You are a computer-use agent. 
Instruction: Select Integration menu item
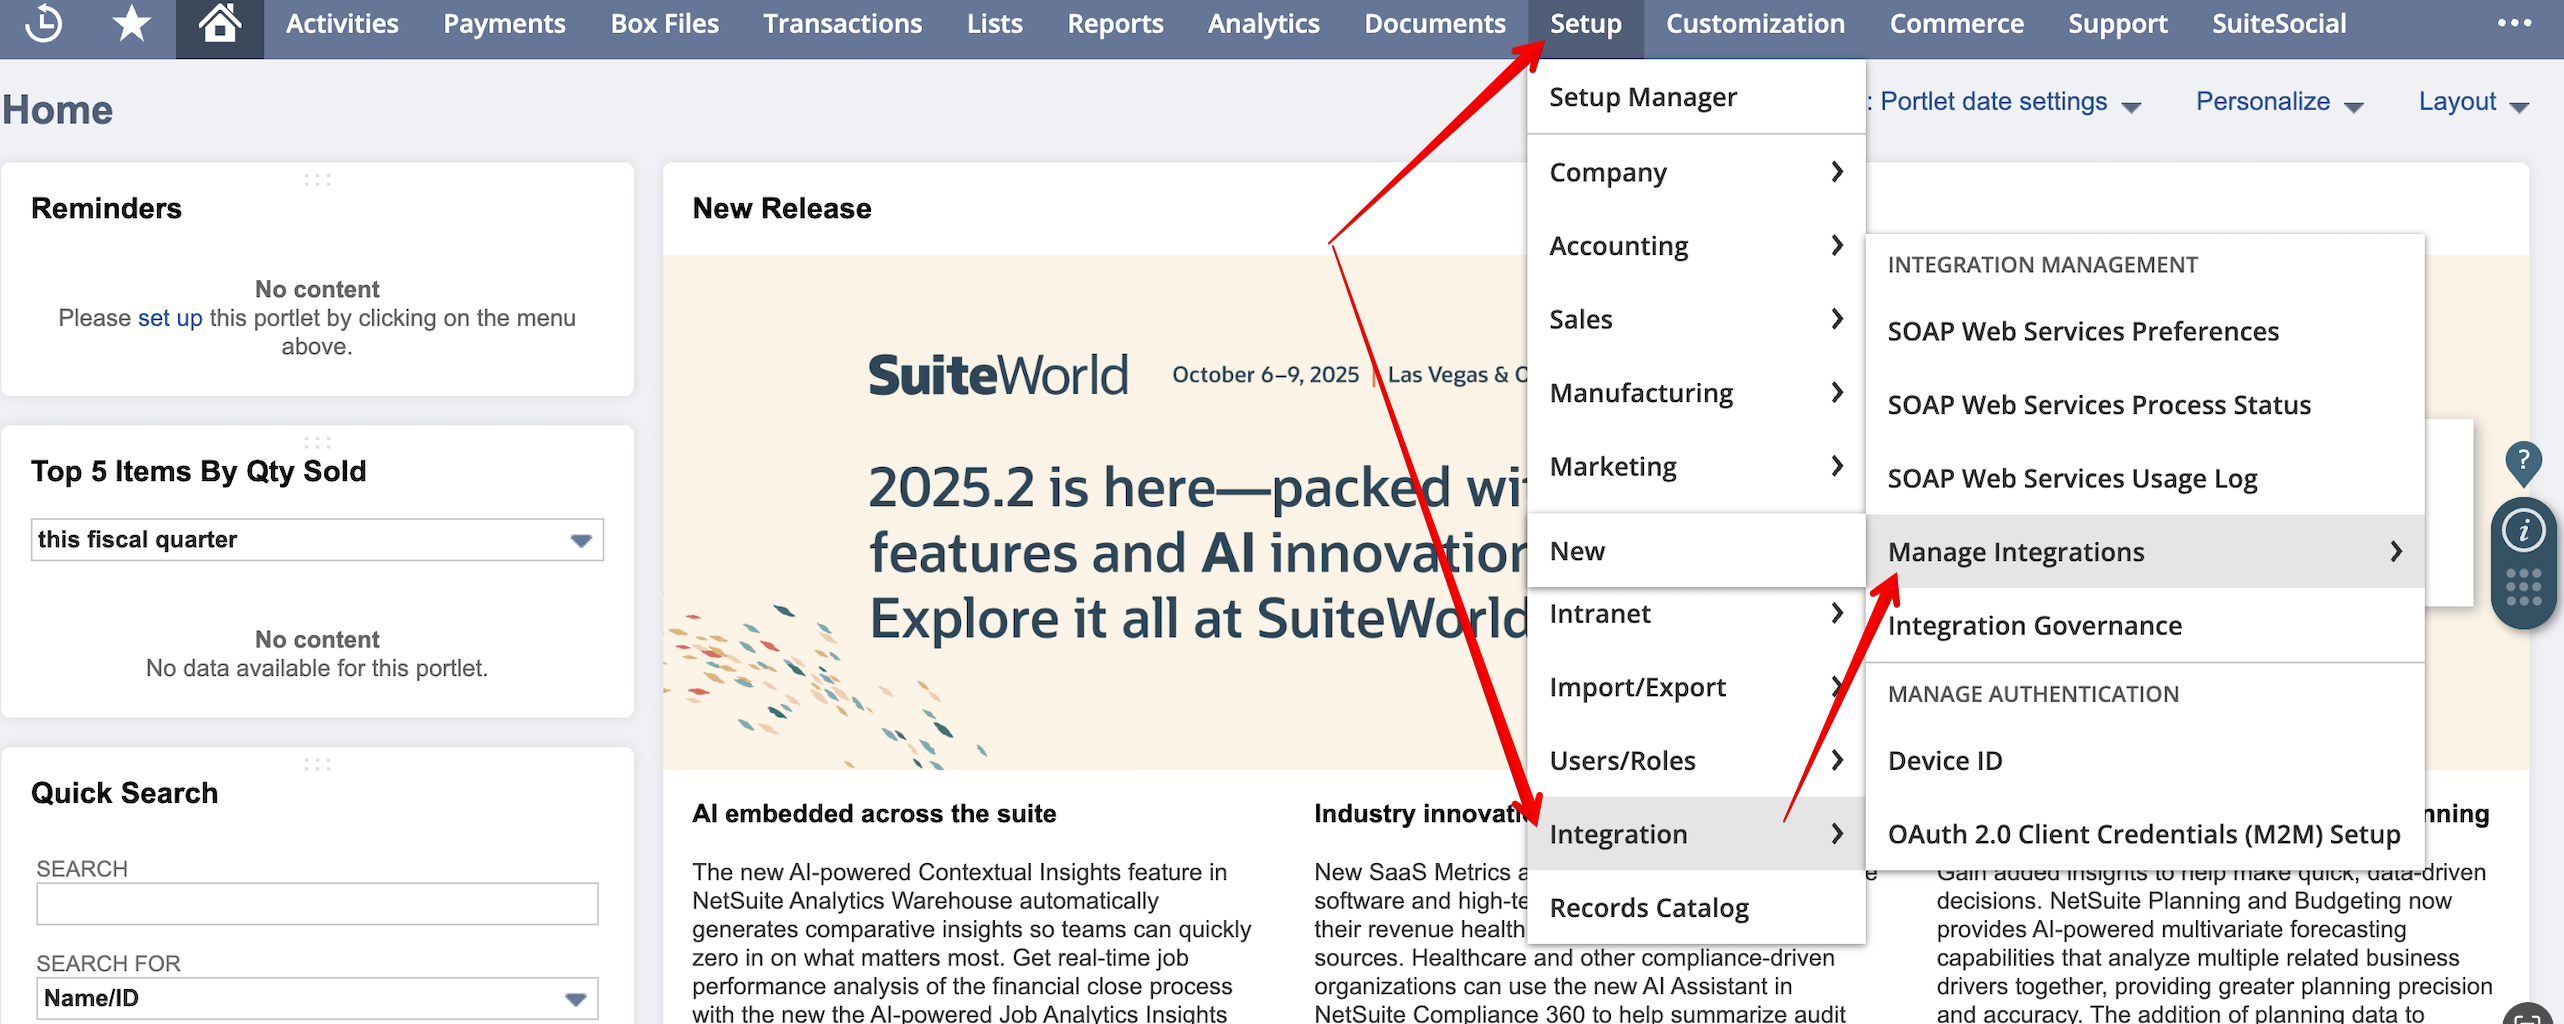point(1696,834)
